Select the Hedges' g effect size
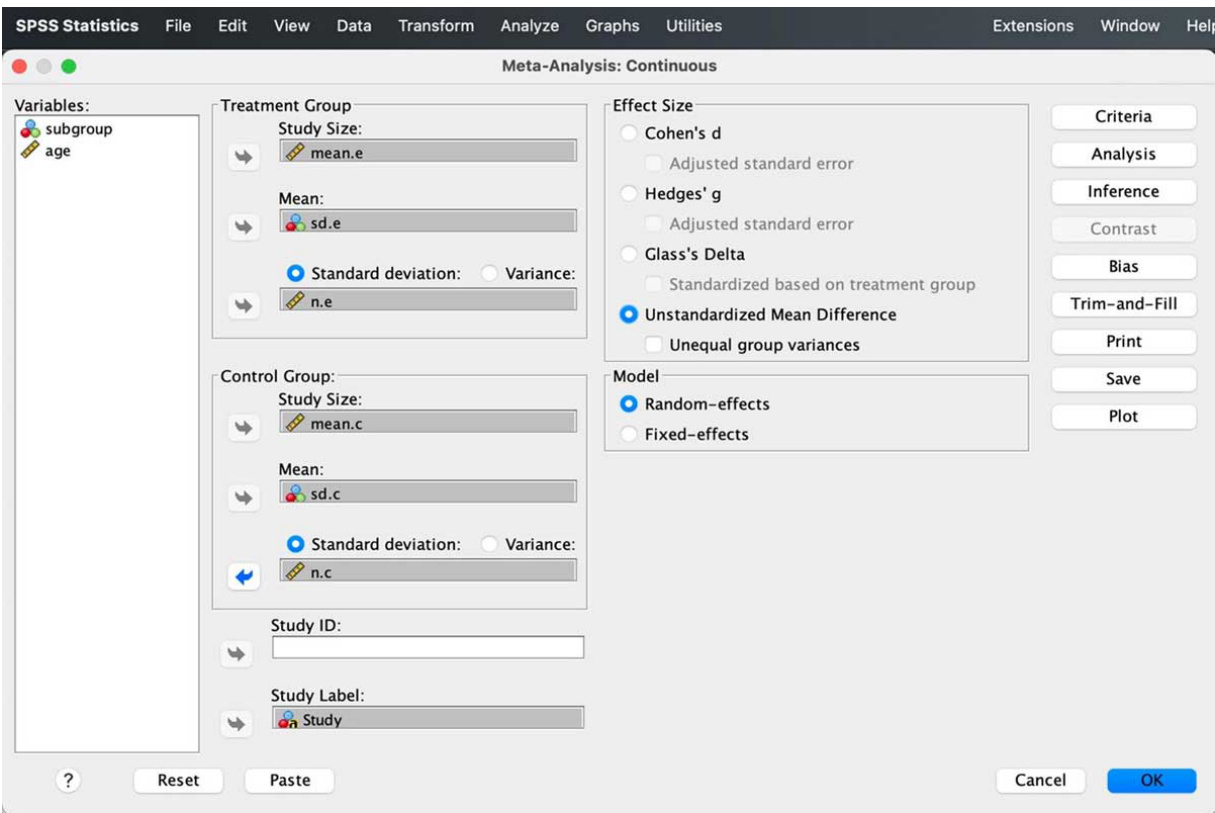The width and height of the screenshot is (1215, 813). [629, 194]
